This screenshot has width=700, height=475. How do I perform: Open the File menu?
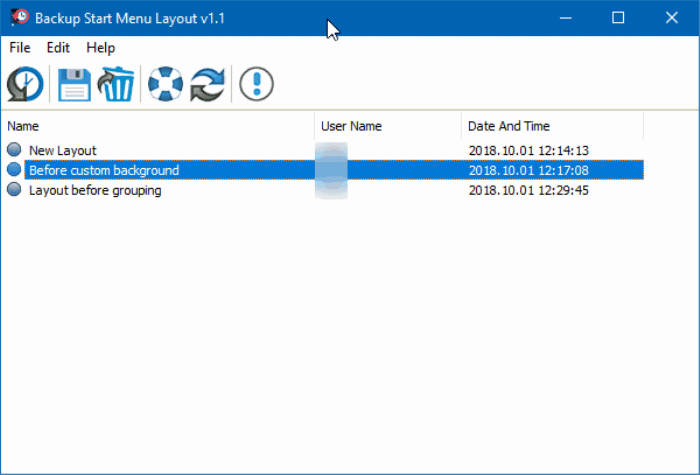pyautogui.click(x=20, y=47)
